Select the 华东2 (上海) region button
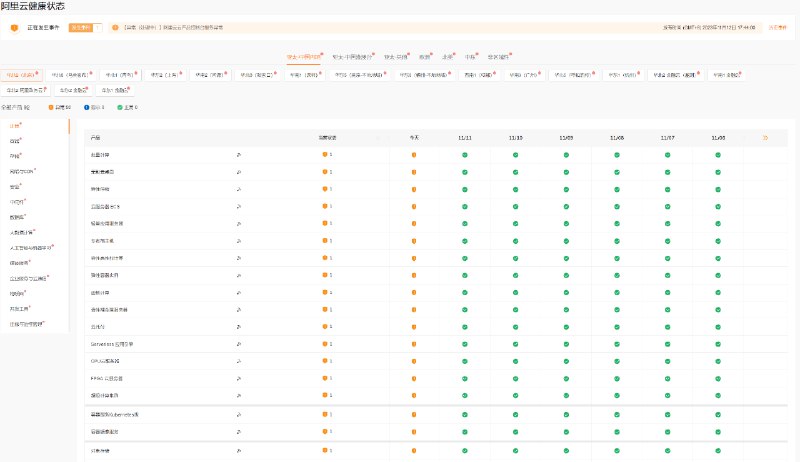This screenshot has width=800, height=462. pyautogui.click(x=165, y=75)
